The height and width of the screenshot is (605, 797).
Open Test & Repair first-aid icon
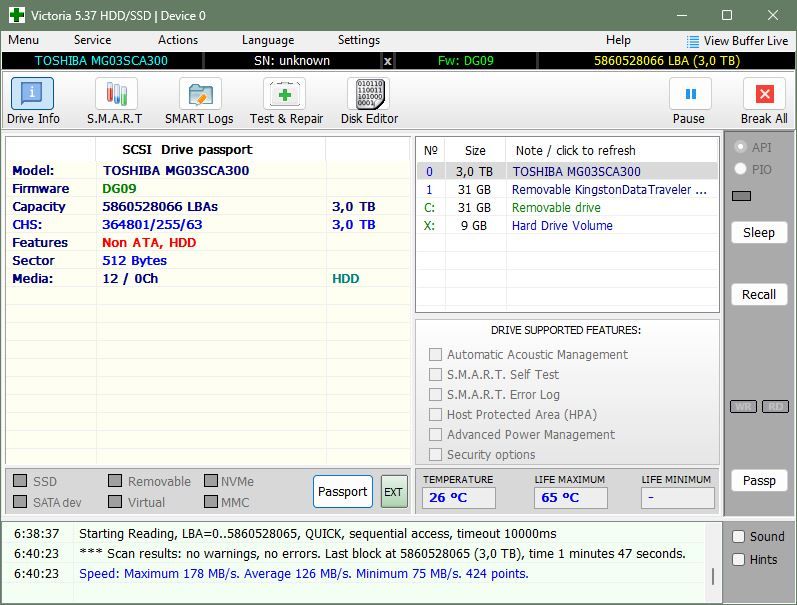pyautogui.click(x=284, y=94)
